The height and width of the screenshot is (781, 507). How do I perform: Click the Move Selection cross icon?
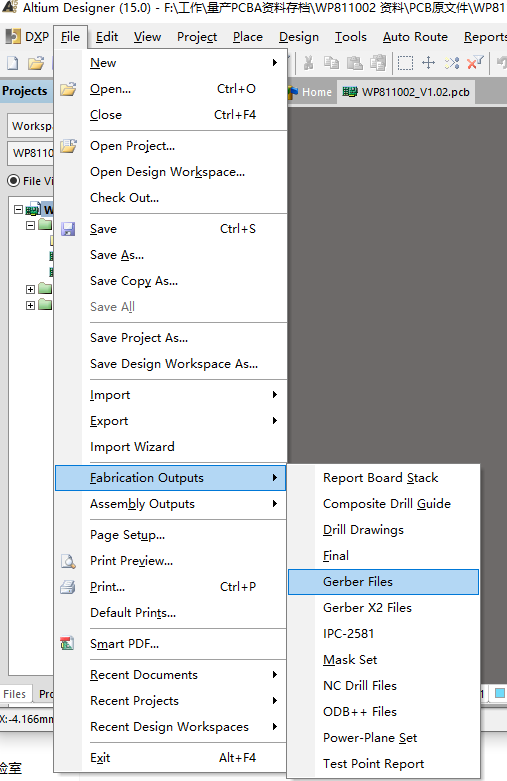tap(428, 63)
